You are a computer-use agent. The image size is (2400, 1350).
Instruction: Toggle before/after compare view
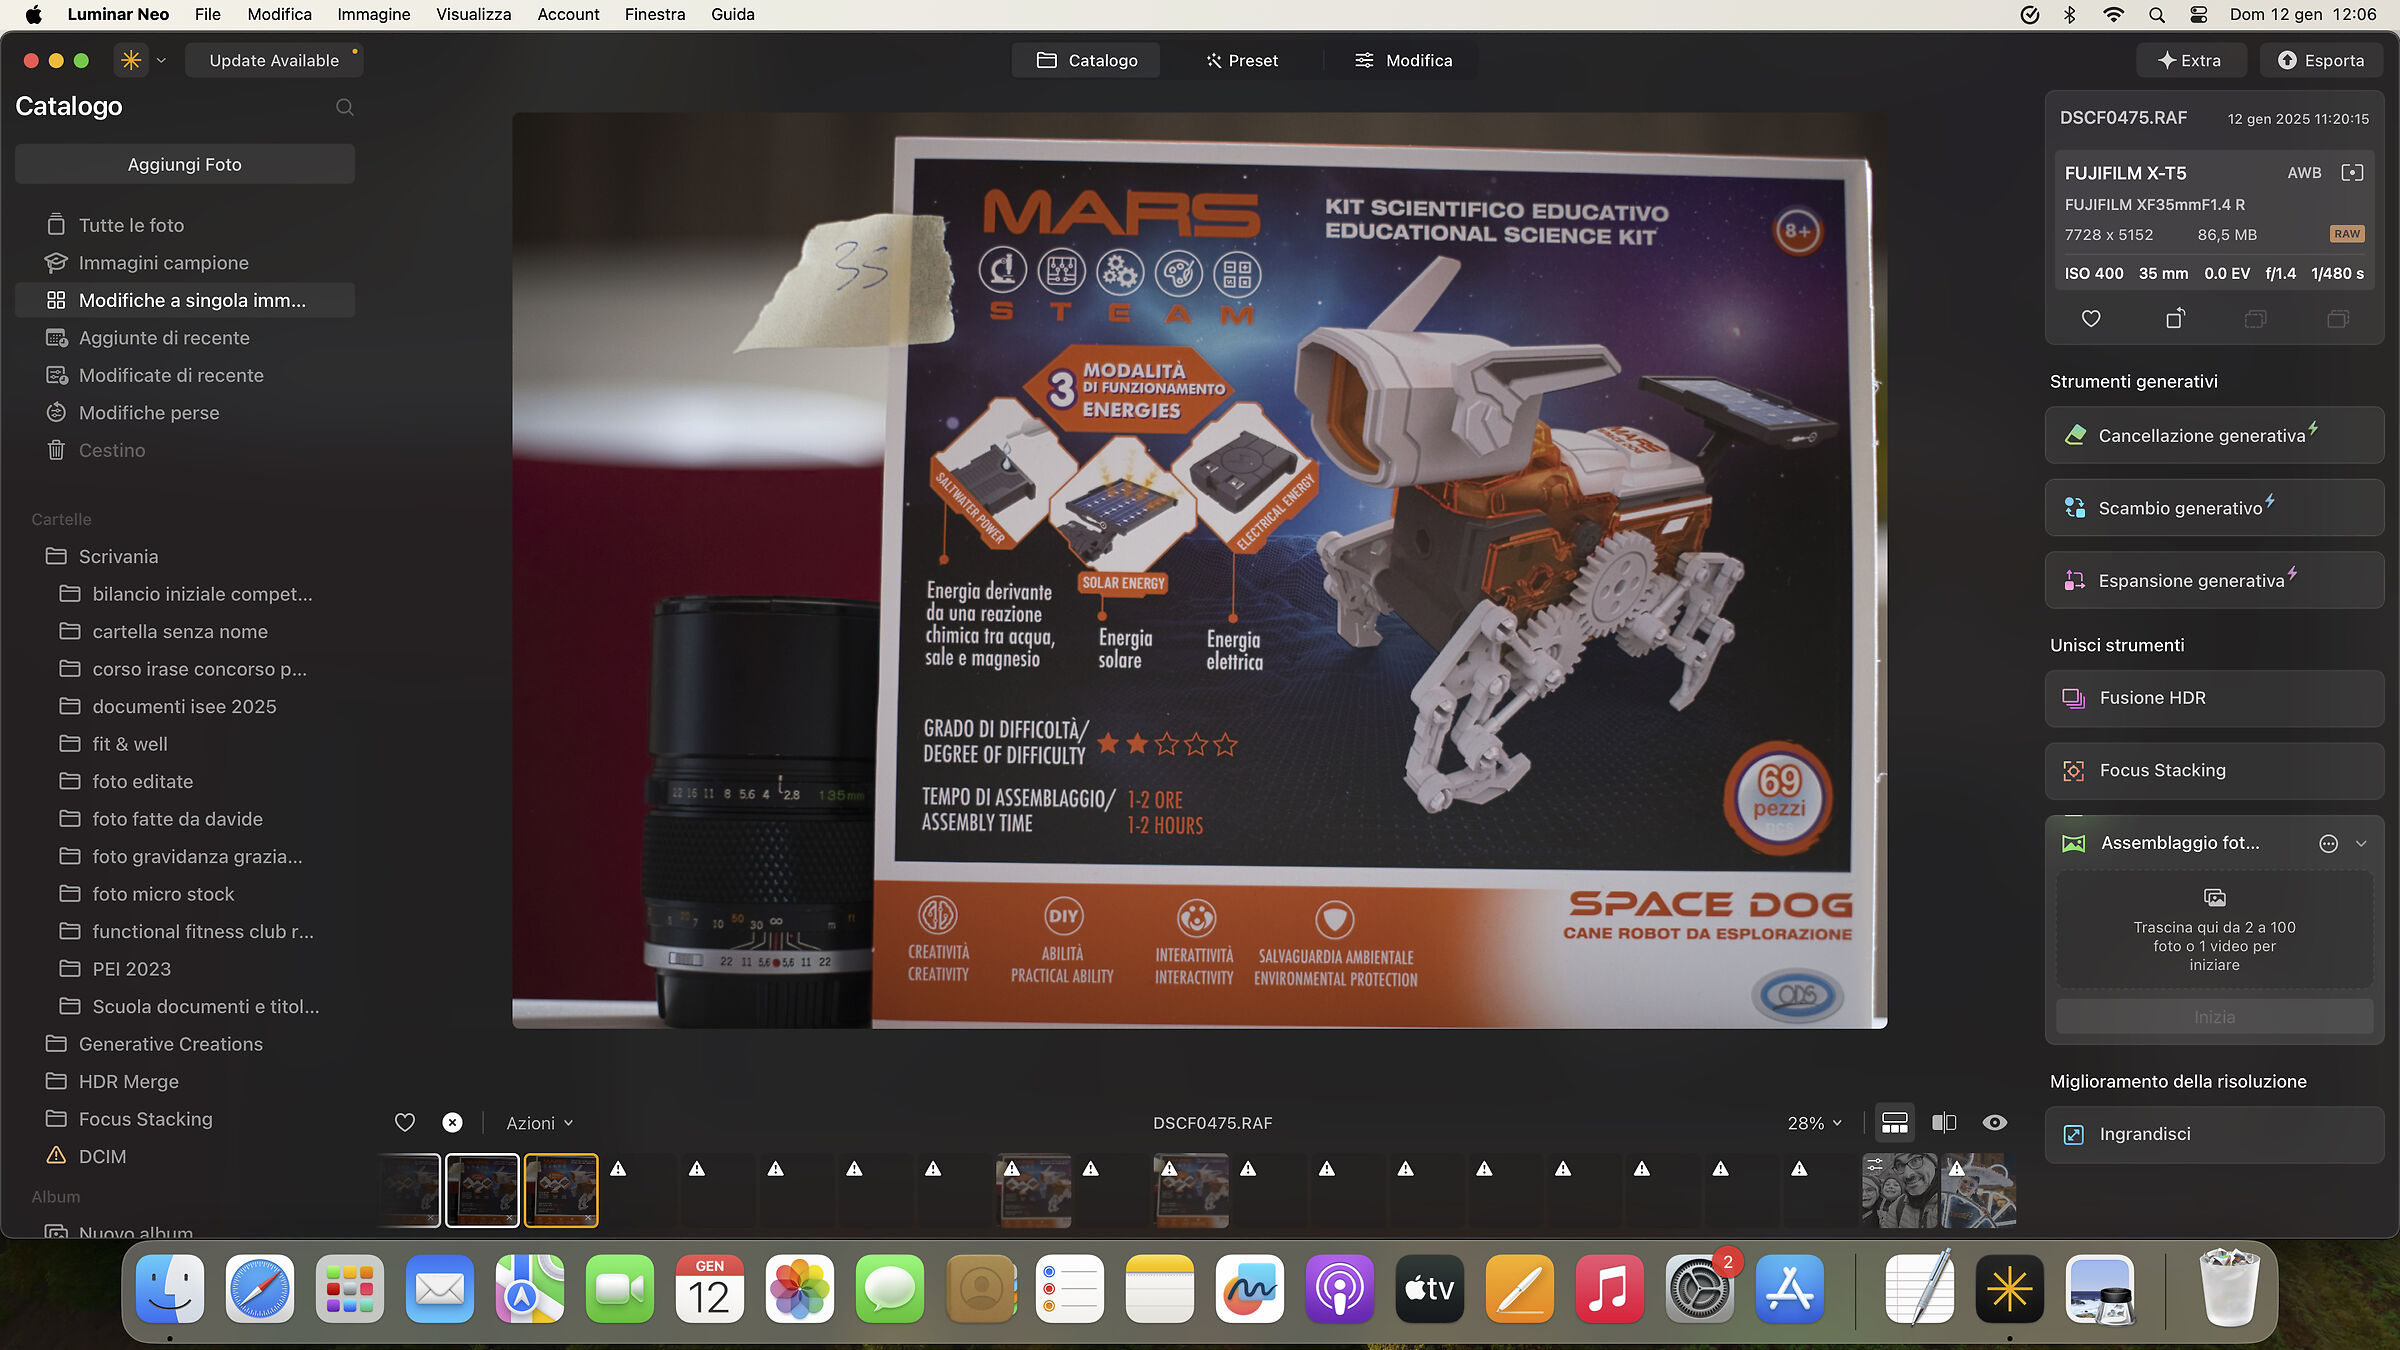pos(1944,1123)
